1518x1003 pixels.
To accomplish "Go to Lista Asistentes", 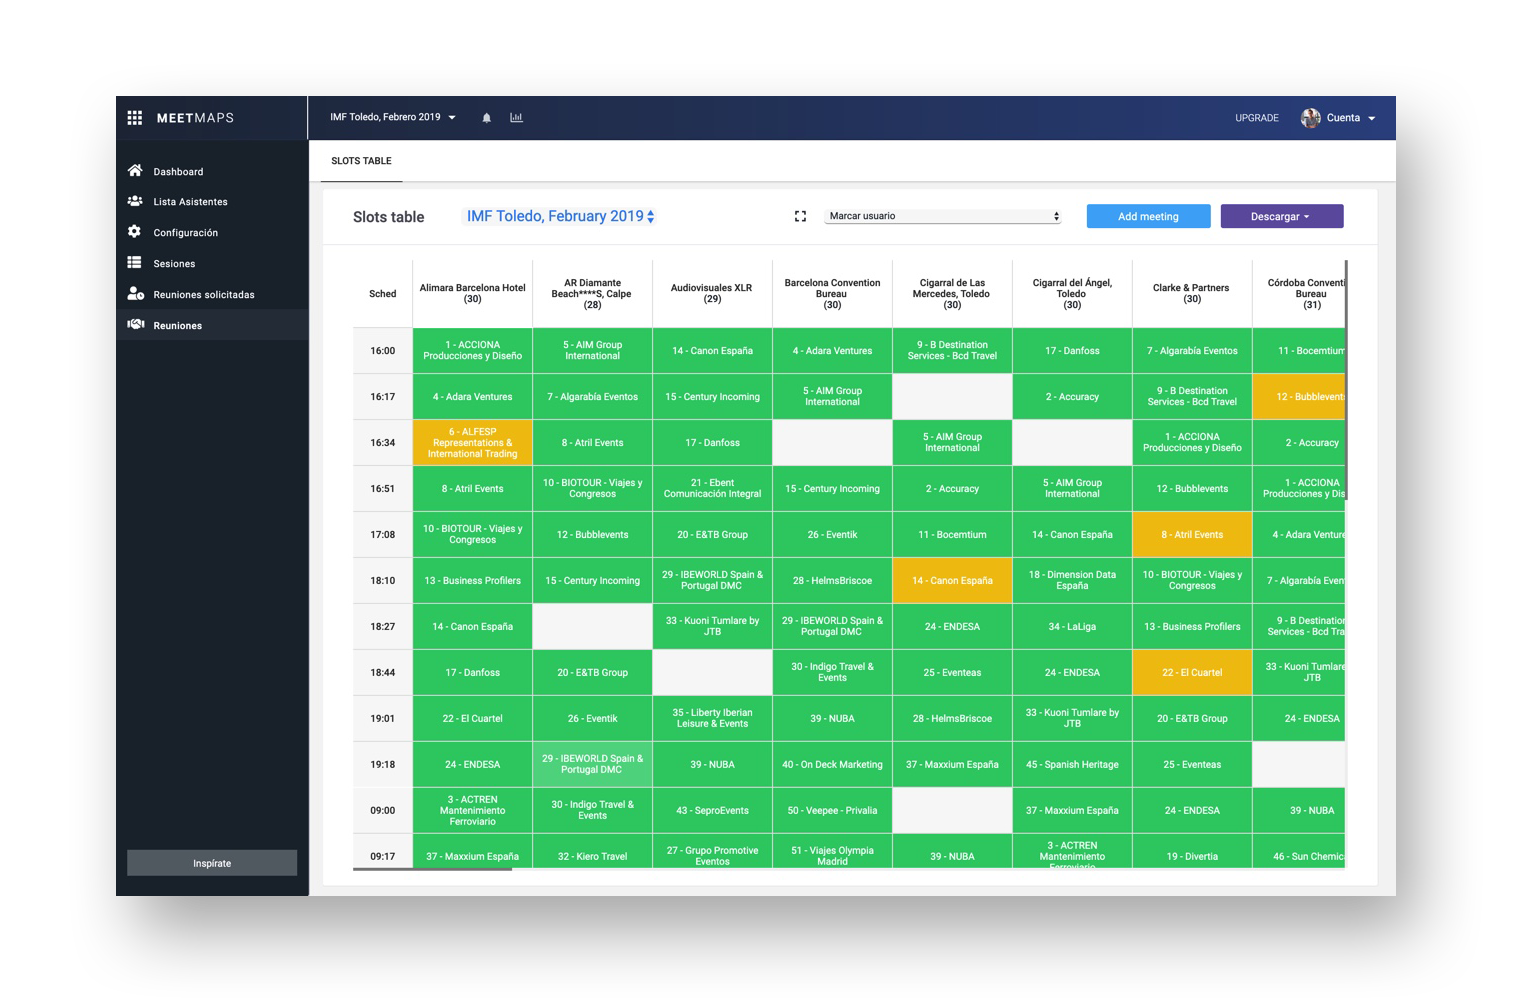I will coord(212,201).
